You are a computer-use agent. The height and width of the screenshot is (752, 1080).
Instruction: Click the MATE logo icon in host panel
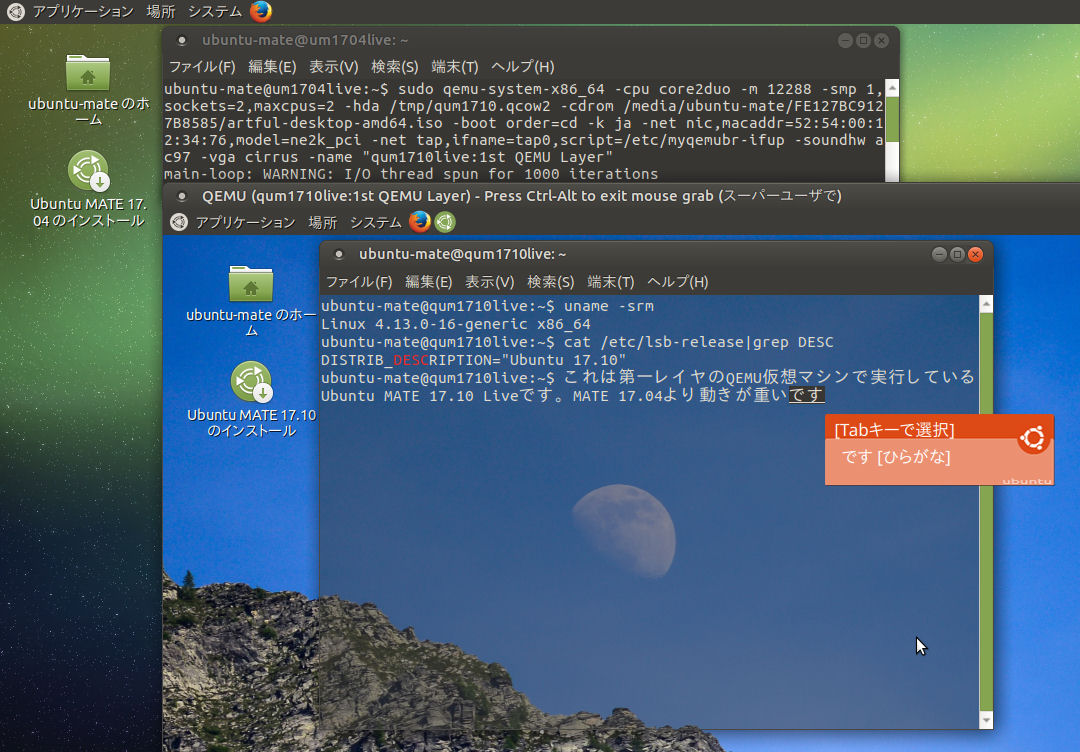[x=15, y=12]
